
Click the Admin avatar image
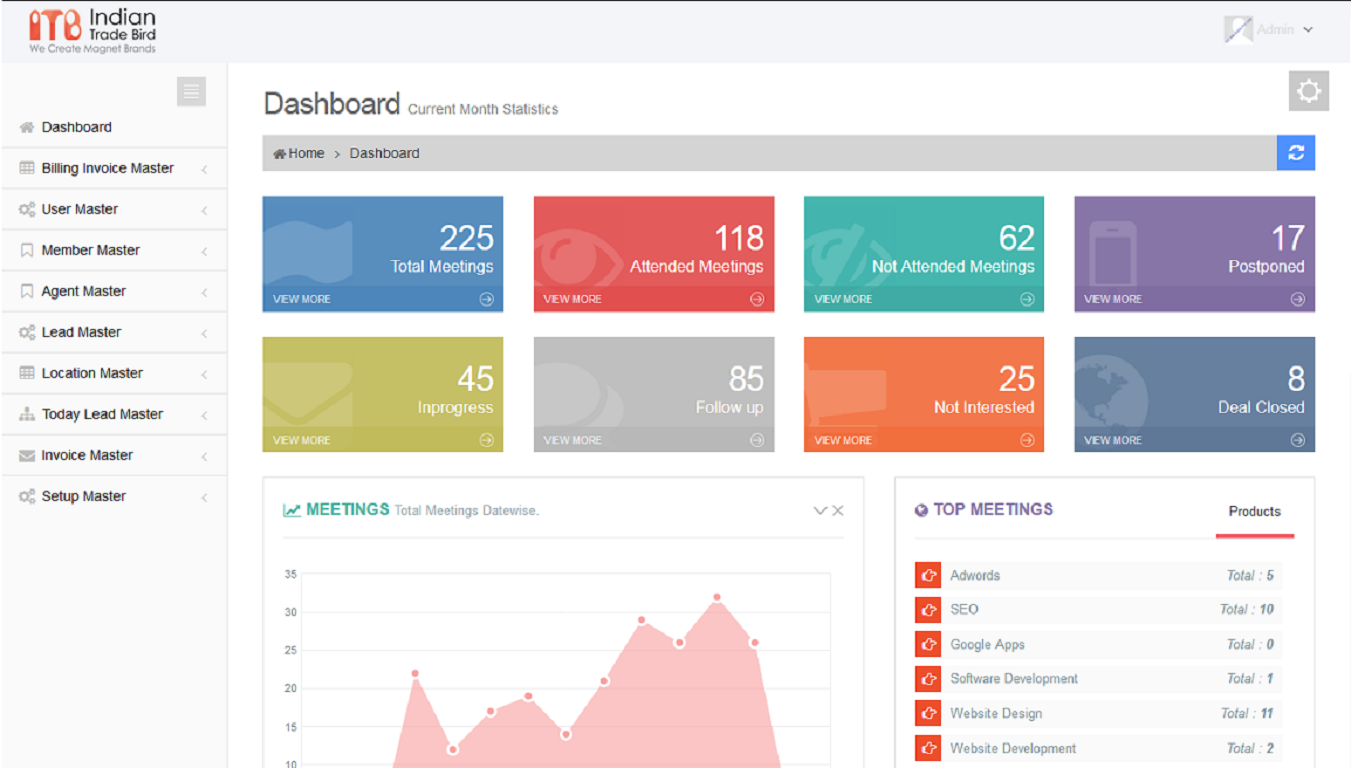tap(1238, 30)
